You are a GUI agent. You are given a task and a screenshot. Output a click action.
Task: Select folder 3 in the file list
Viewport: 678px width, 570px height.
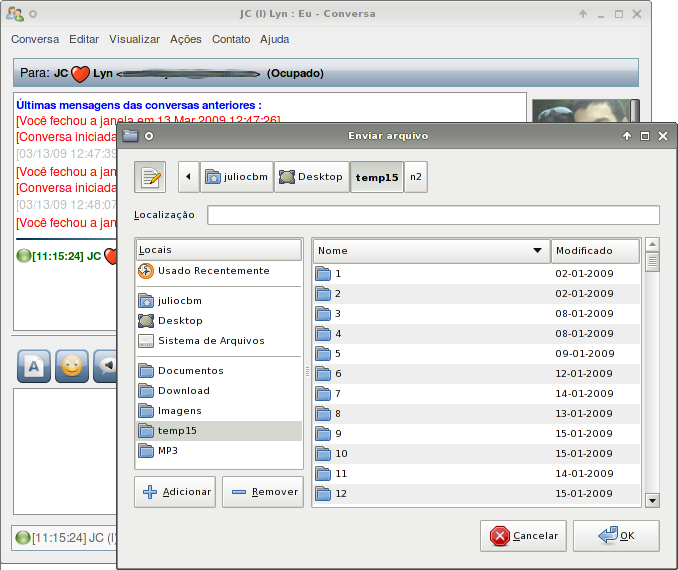pyautogui.click(x=477, y=314)
